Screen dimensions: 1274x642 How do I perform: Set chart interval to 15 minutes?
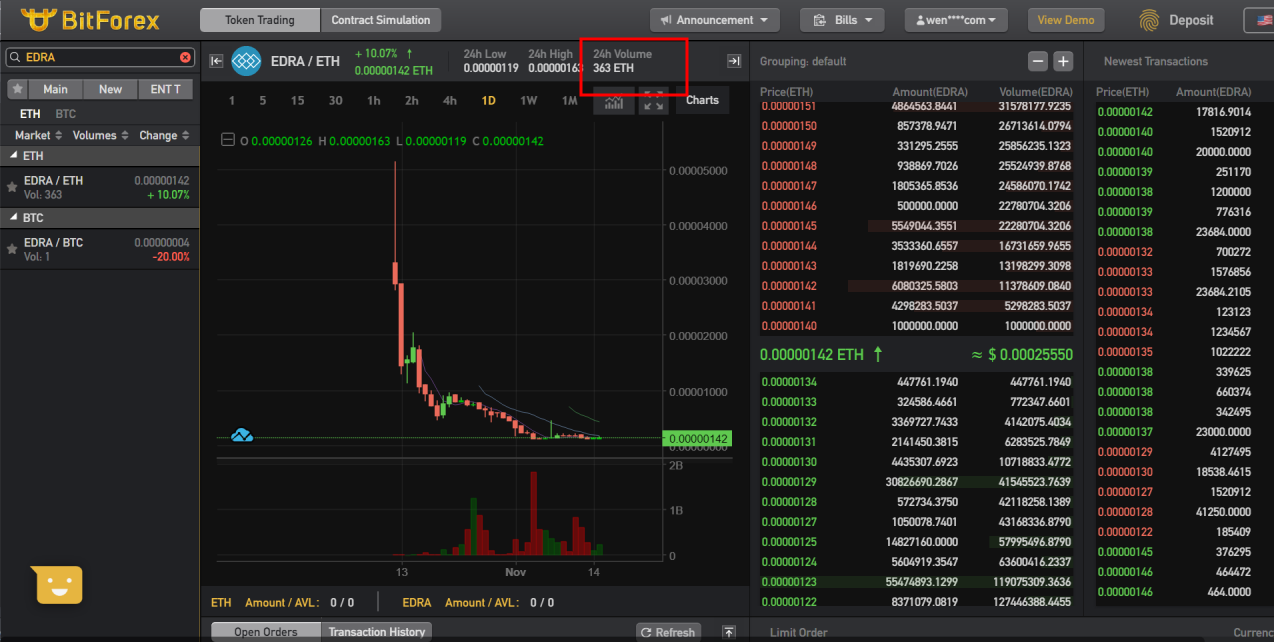tap(297, 100)
